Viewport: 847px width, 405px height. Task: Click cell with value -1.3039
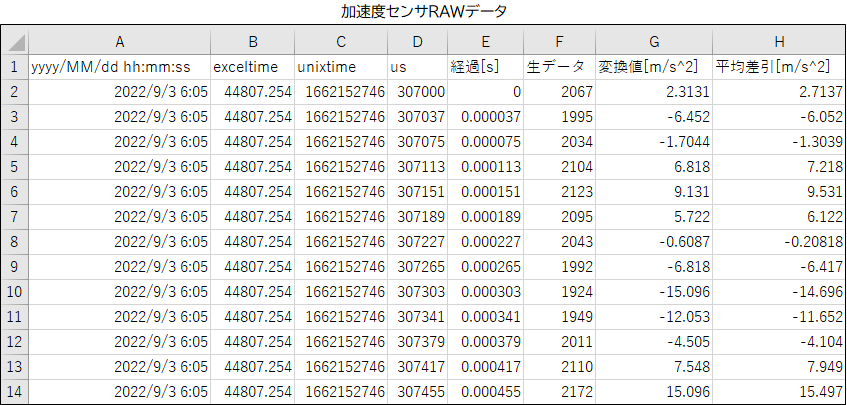coord(779,141)
